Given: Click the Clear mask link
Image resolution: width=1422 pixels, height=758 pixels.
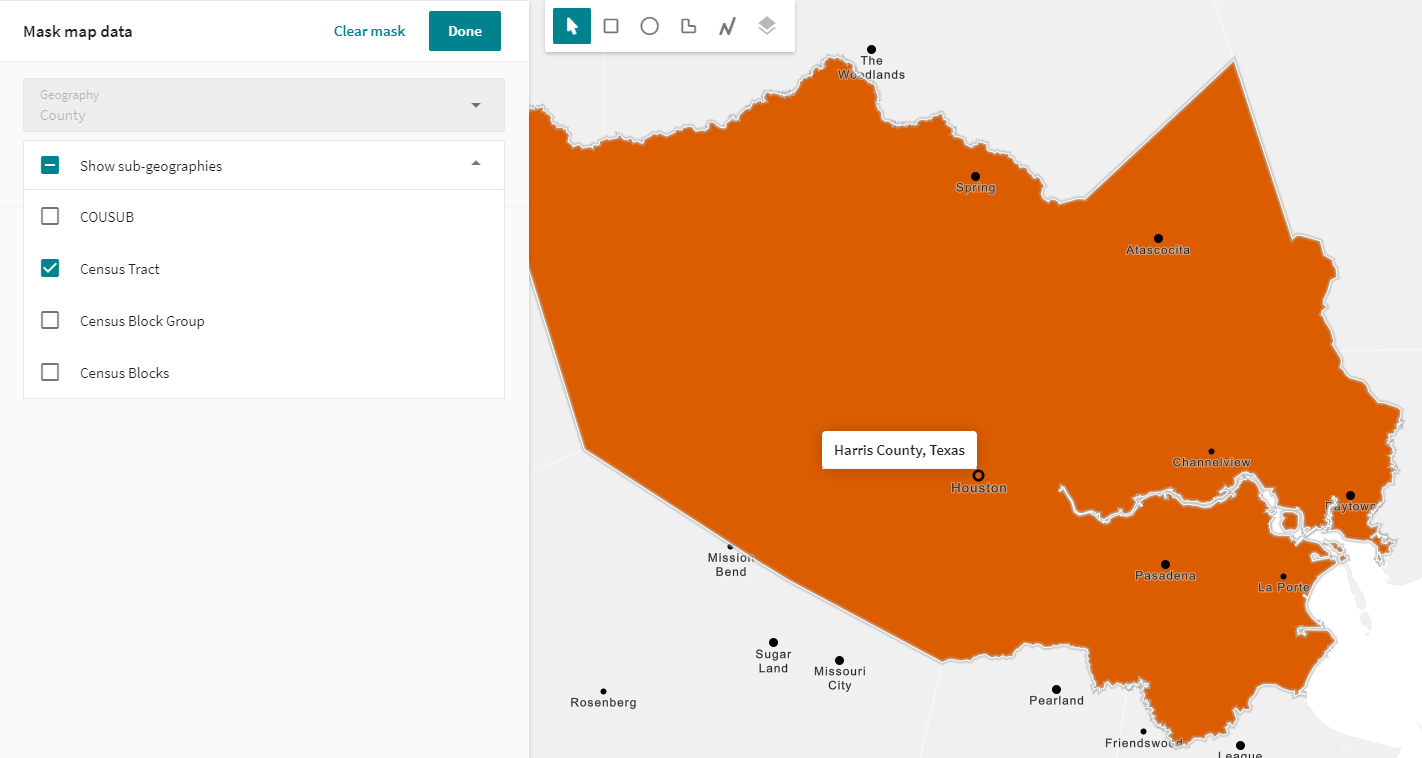Looking at the screenshot, I should [x=369, y=31].
